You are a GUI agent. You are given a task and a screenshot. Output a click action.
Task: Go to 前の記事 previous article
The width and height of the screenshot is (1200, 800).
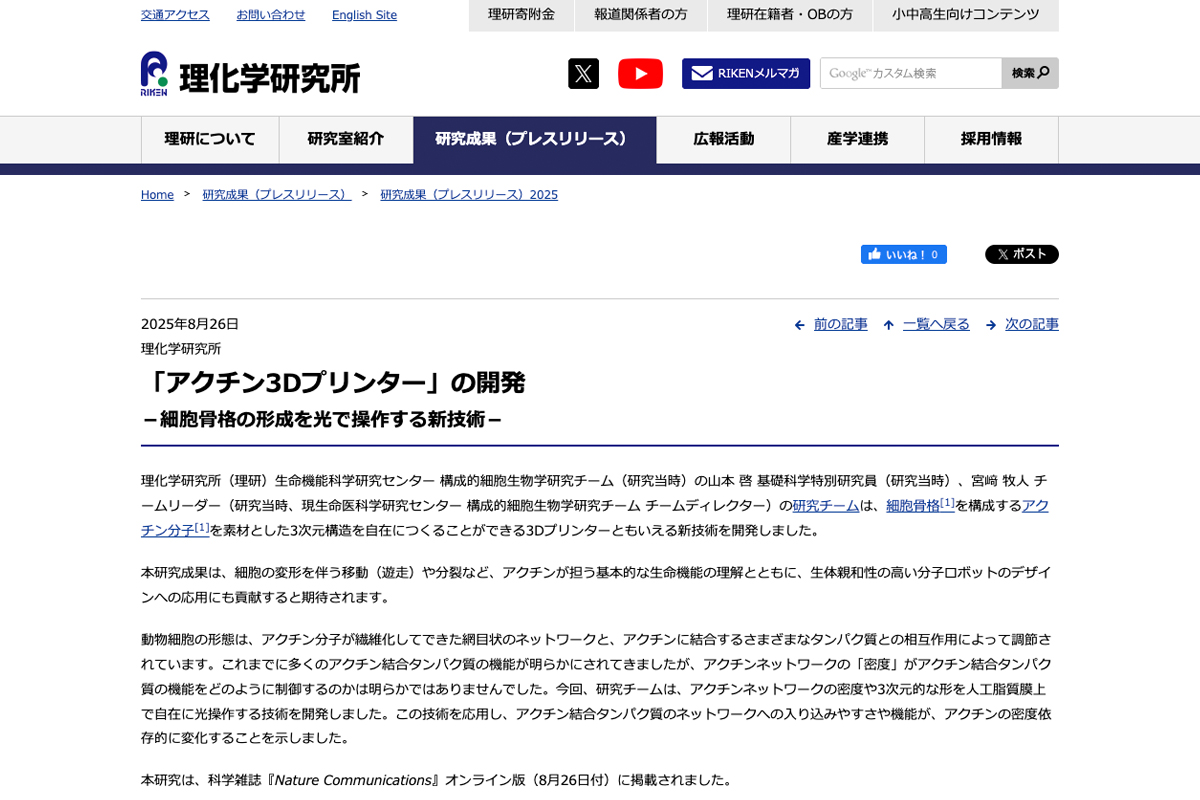pyautogui.click(x=840, y=324)
